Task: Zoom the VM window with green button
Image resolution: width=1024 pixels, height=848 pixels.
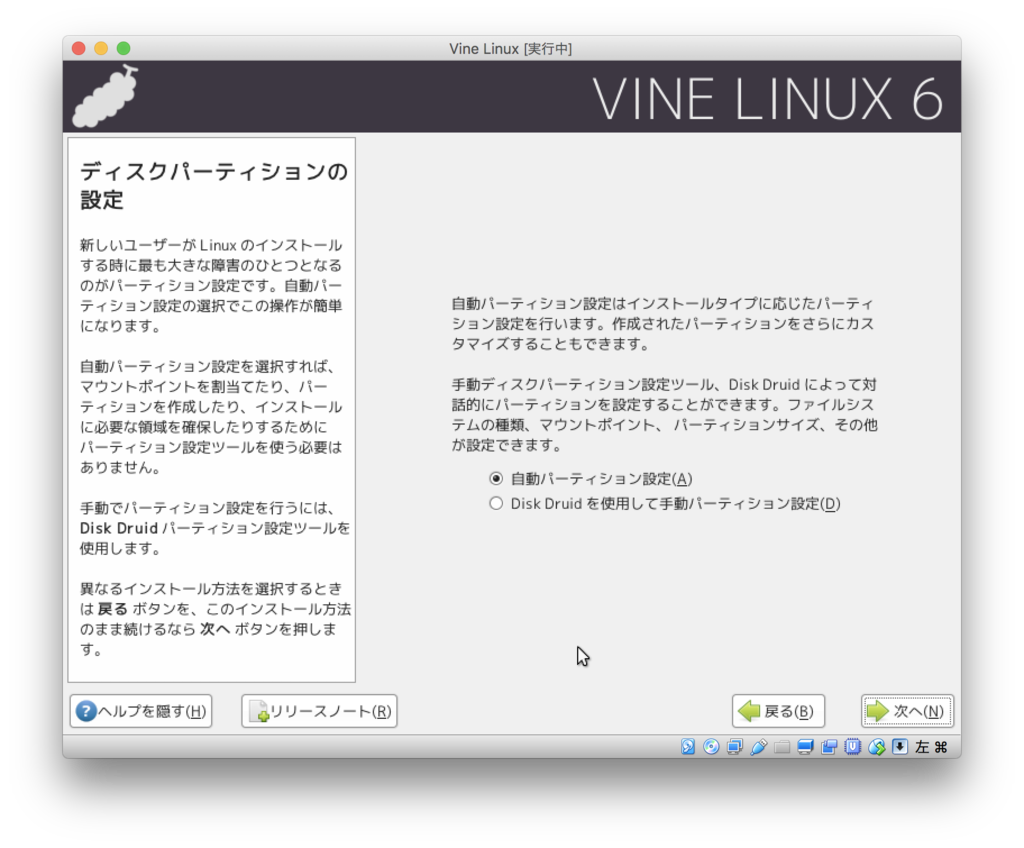Action: 123,48
